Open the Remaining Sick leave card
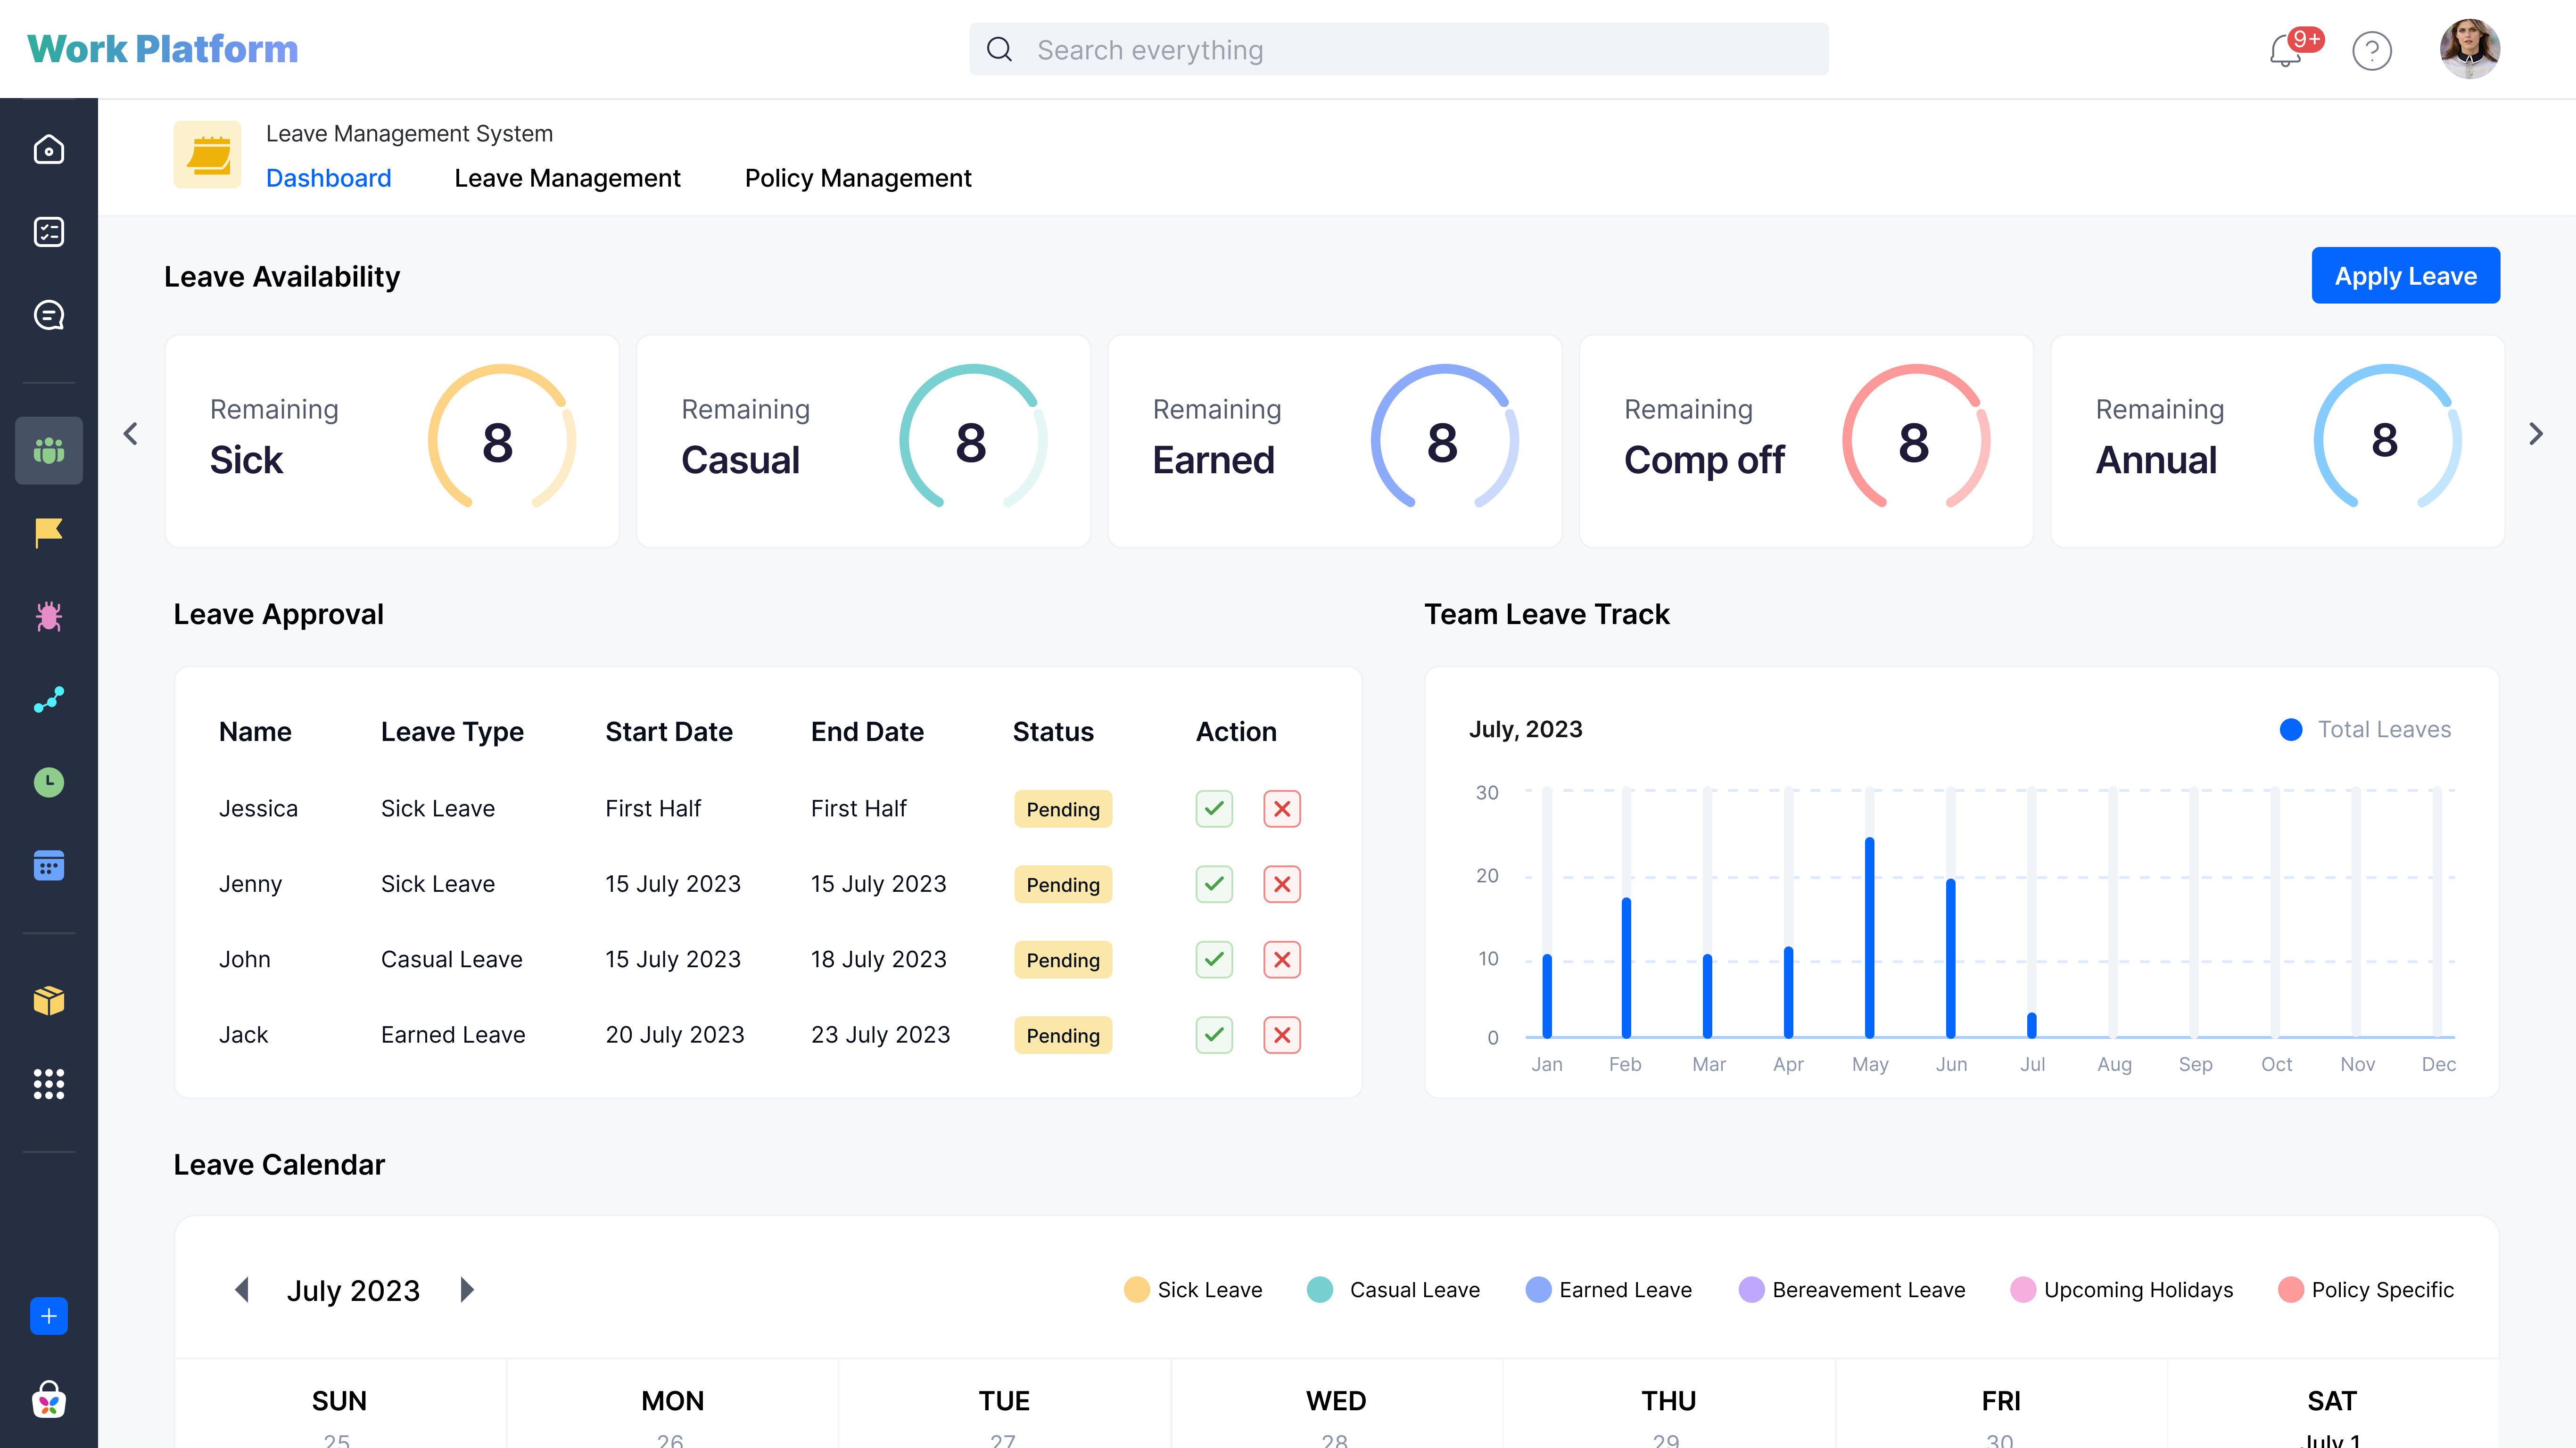Viewport: 2576px width, 1448px height. (x=392, y=441)
